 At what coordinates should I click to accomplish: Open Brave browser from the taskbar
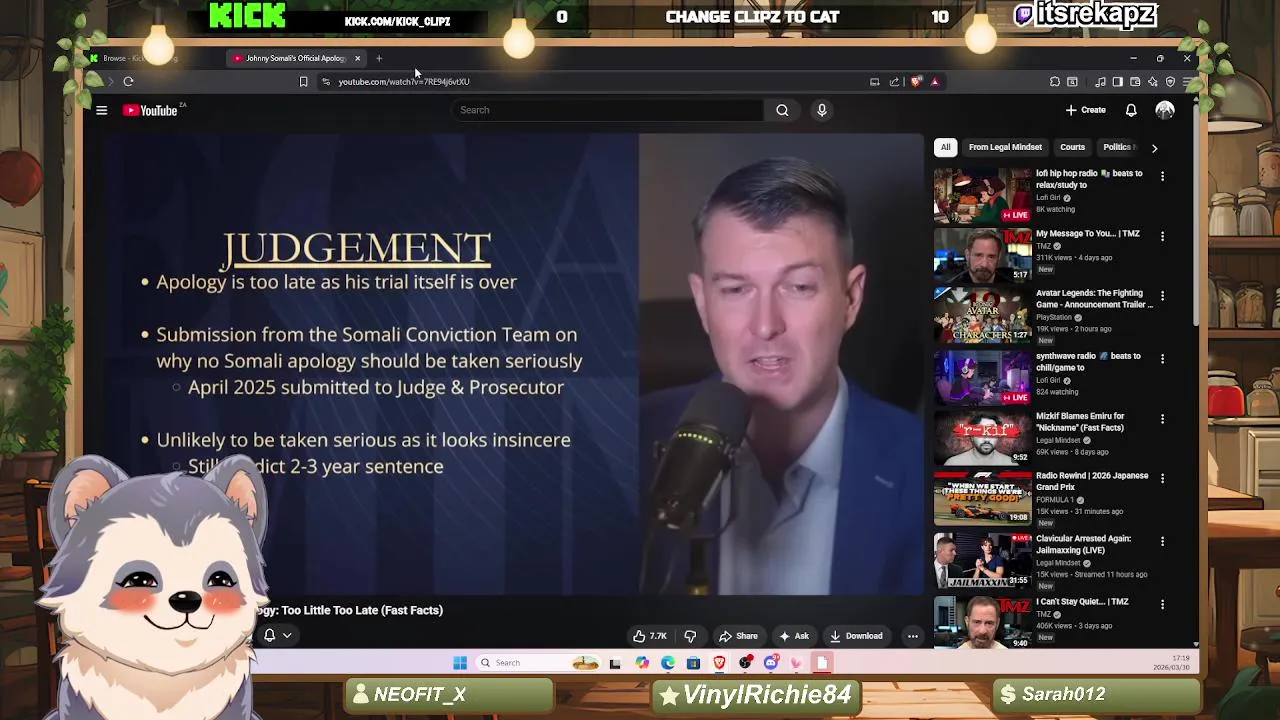pyautogui.click(x=719, y=663)
